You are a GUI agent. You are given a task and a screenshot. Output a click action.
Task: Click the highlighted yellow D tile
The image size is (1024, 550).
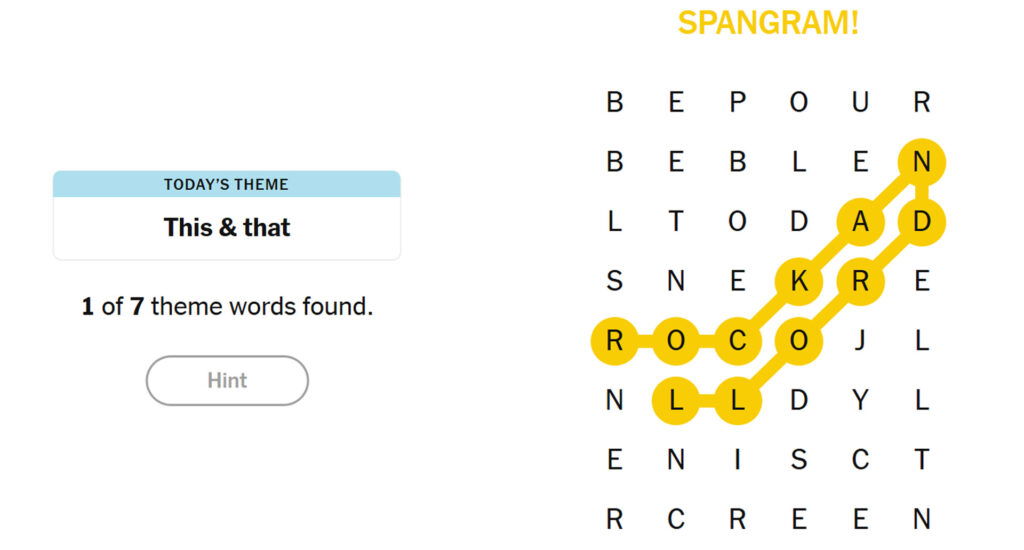[x=921, y=222]
